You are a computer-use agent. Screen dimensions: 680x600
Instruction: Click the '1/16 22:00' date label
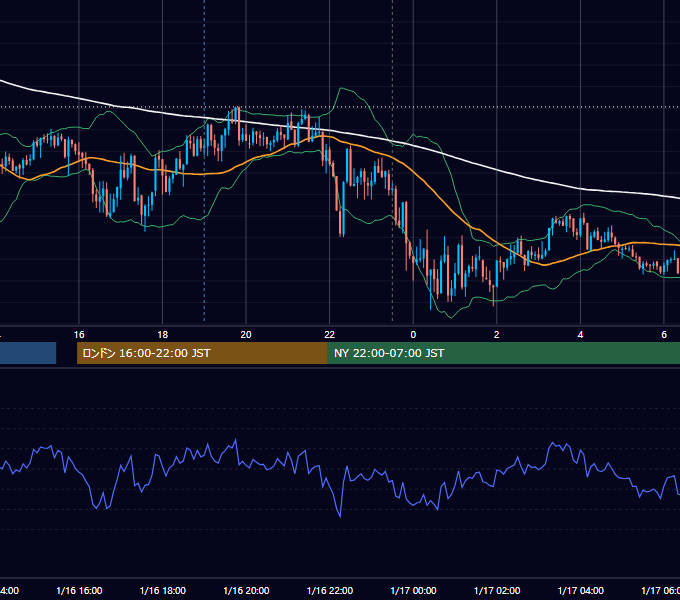[x=330, y=590]
